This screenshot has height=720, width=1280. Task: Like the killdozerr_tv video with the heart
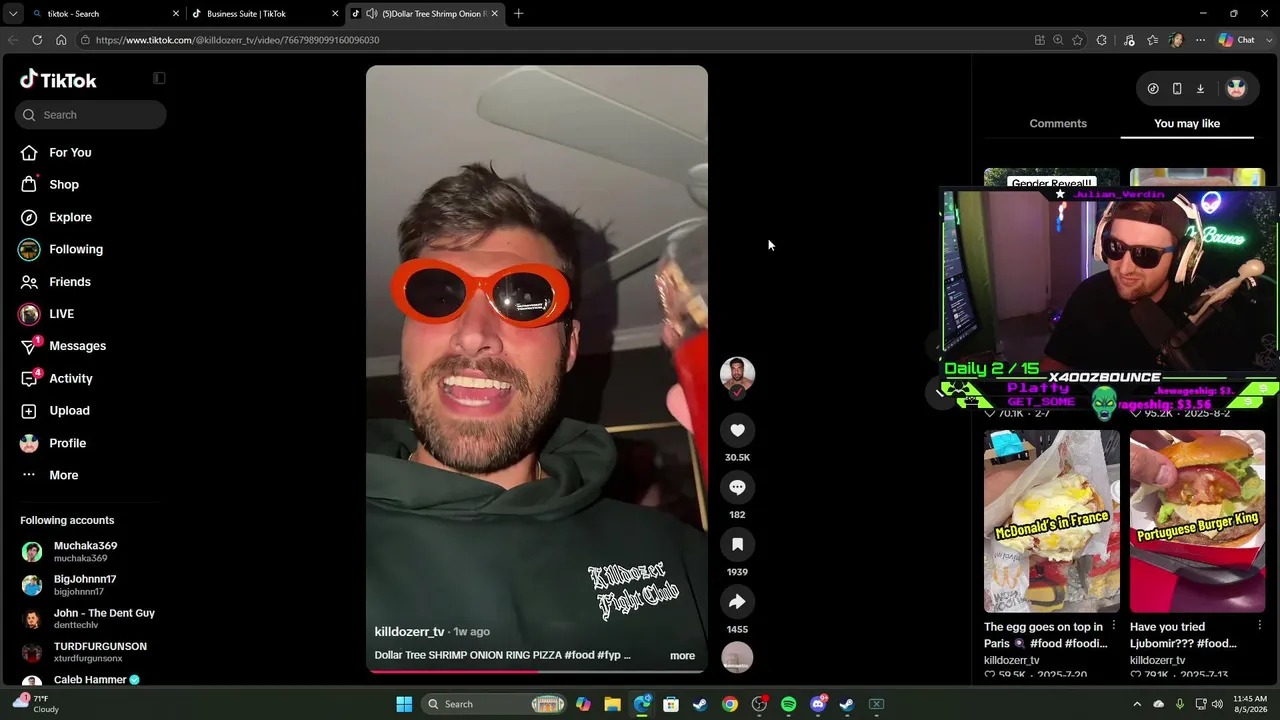click(x=737, y=430)
